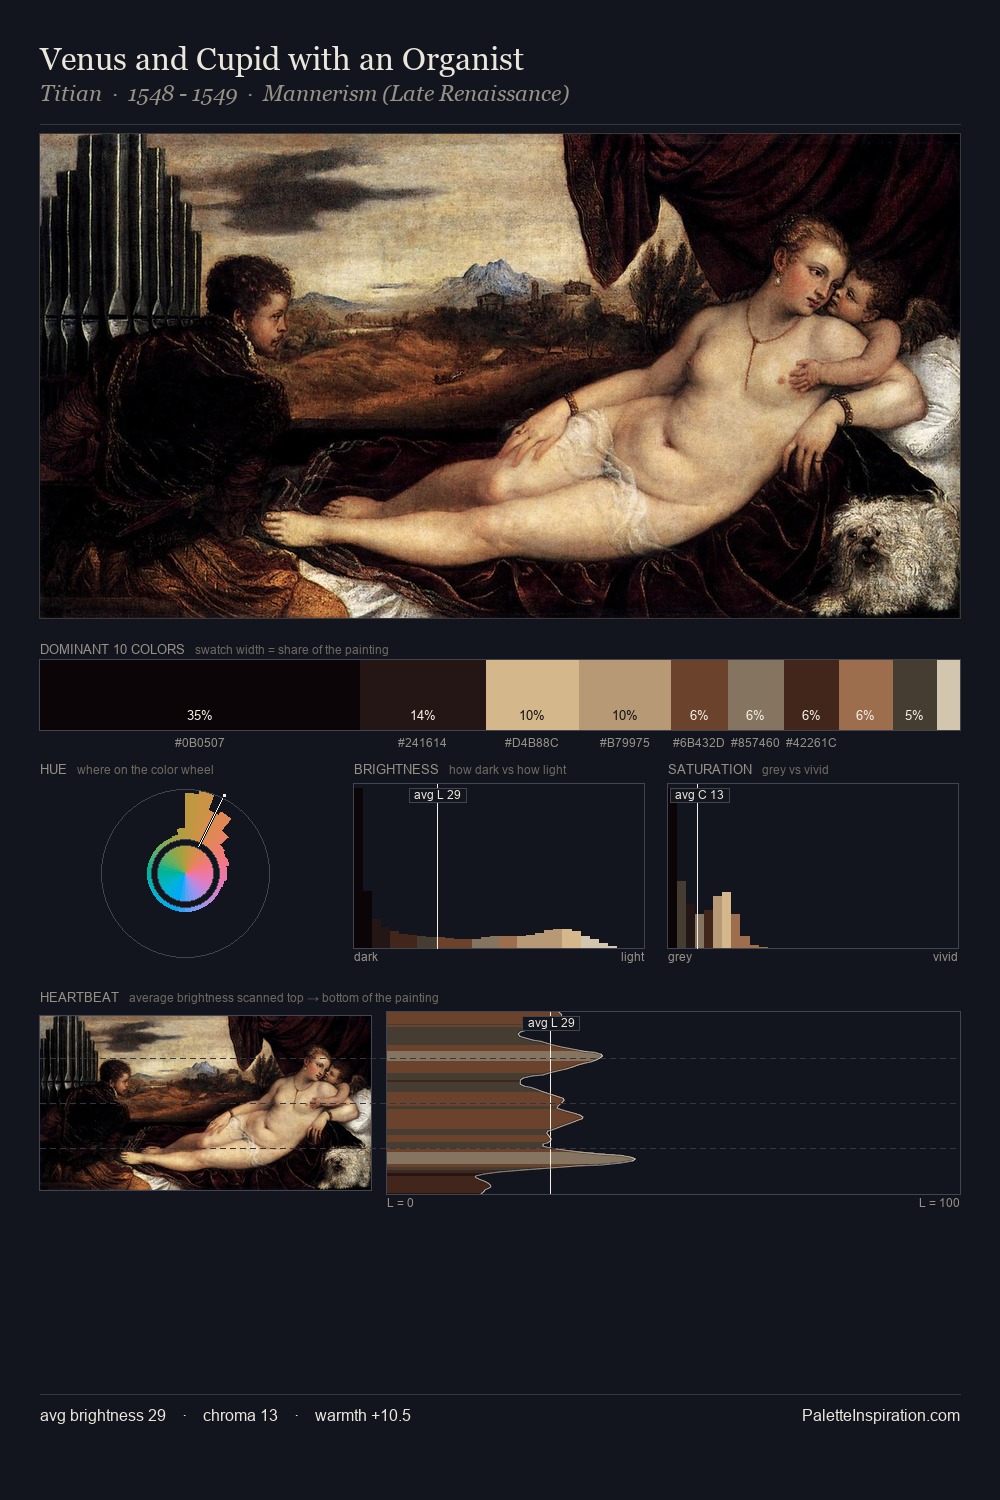This screenshot has height=1500, width=1000.
Task: Click the 'L = 100' axis label
Action: point(939,1203)
